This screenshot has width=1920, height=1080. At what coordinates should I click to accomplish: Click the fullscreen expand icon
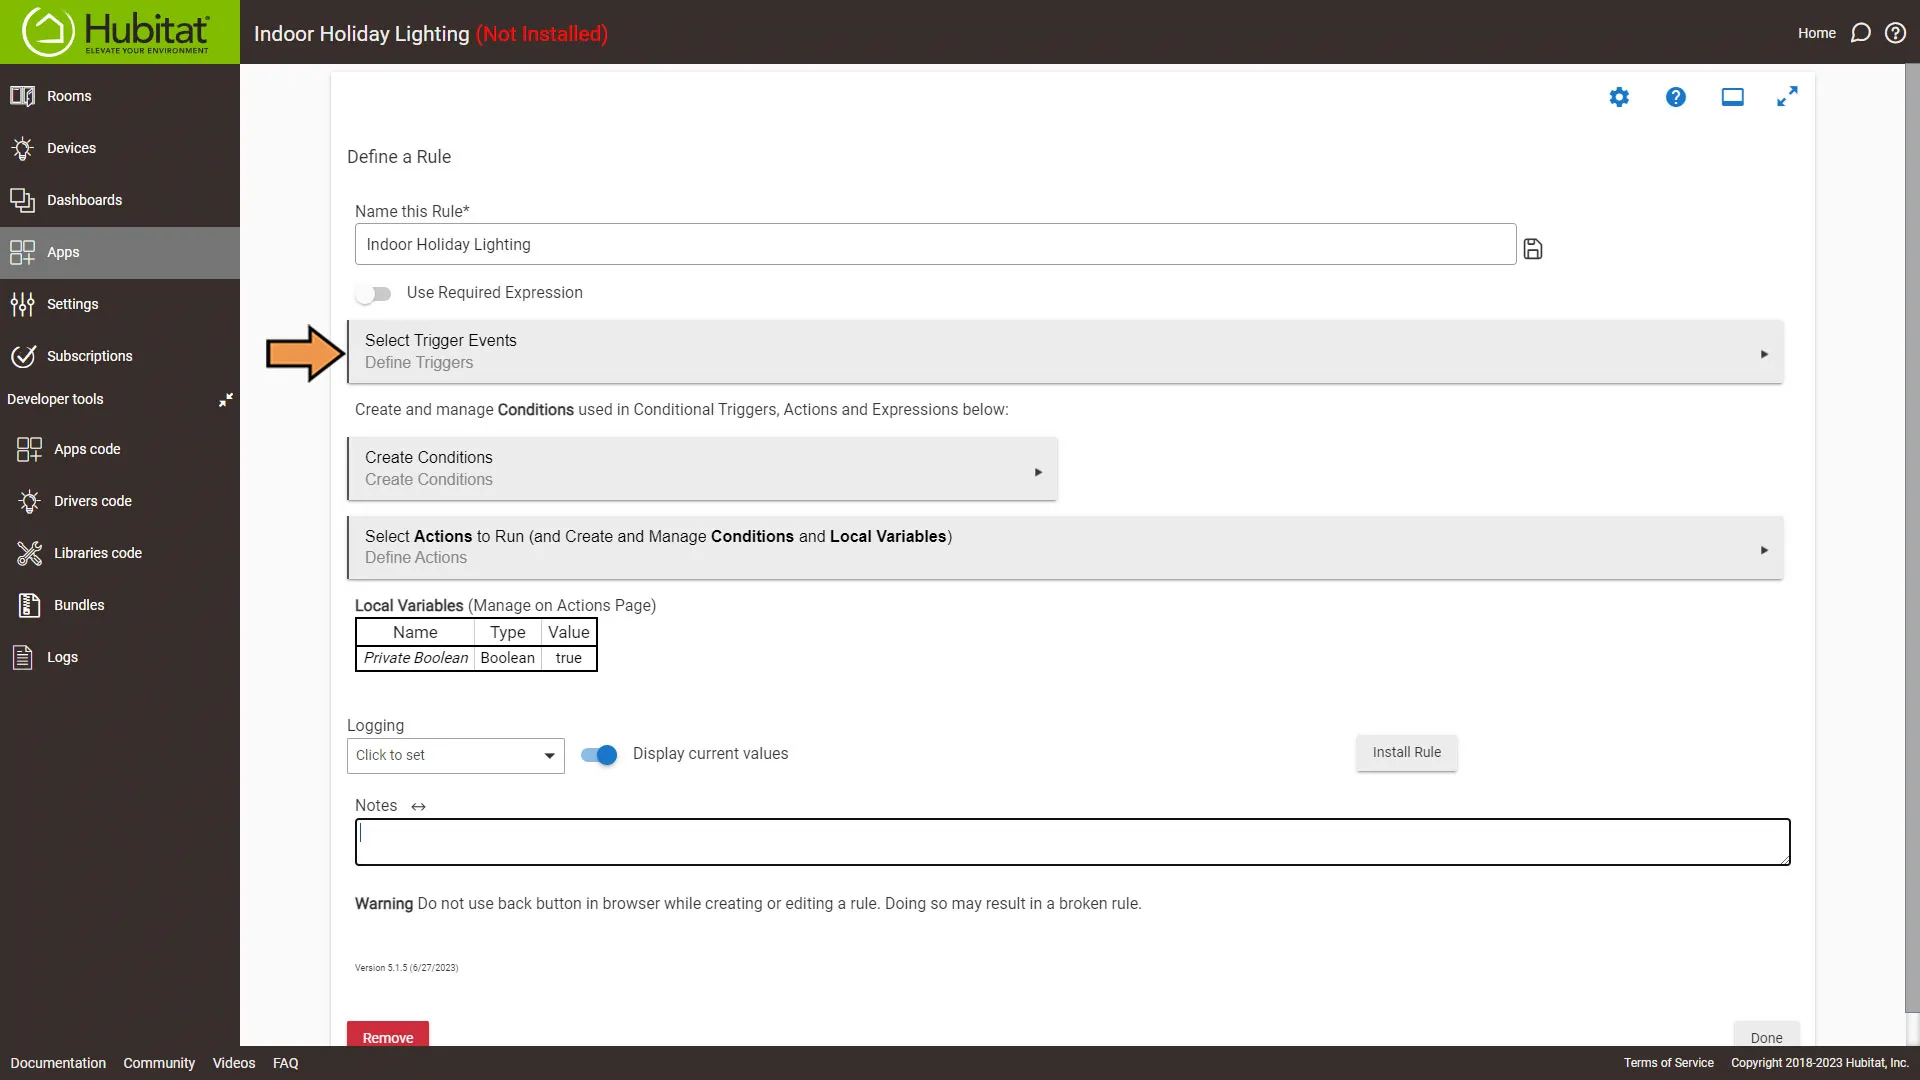tap(1788, 96)
